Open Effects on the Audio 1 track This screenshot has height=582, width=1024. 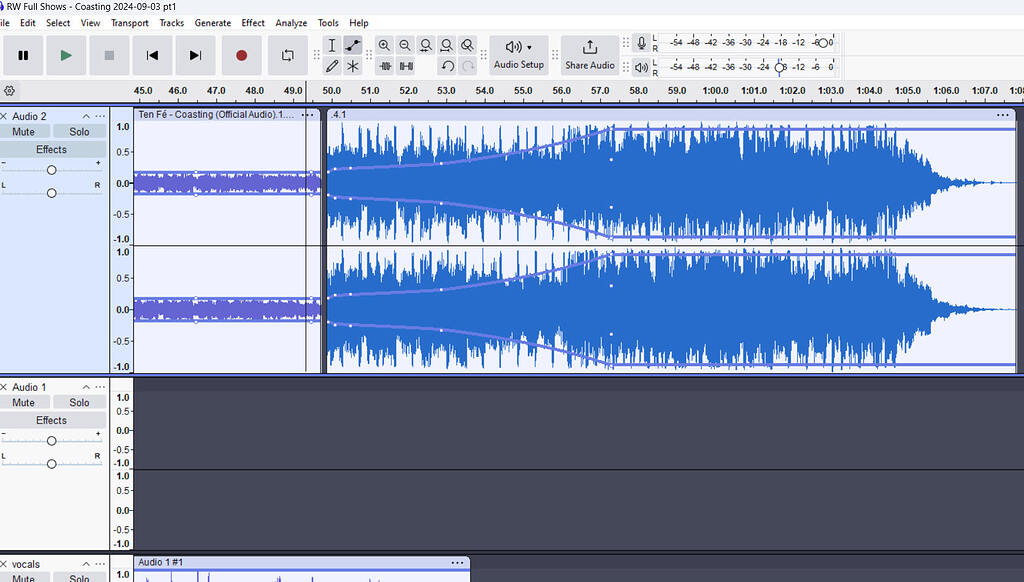click(51, 420)
